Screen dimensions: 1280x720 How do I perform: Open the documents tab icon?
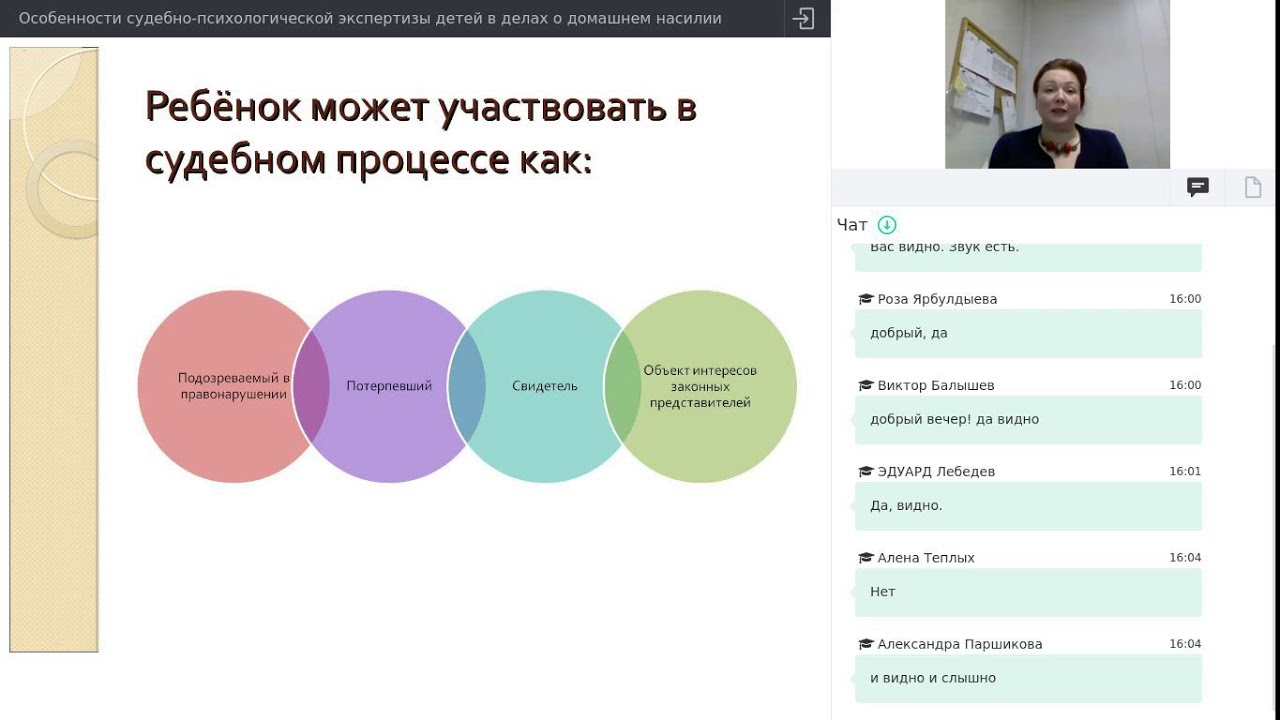tap(1253, 187)
